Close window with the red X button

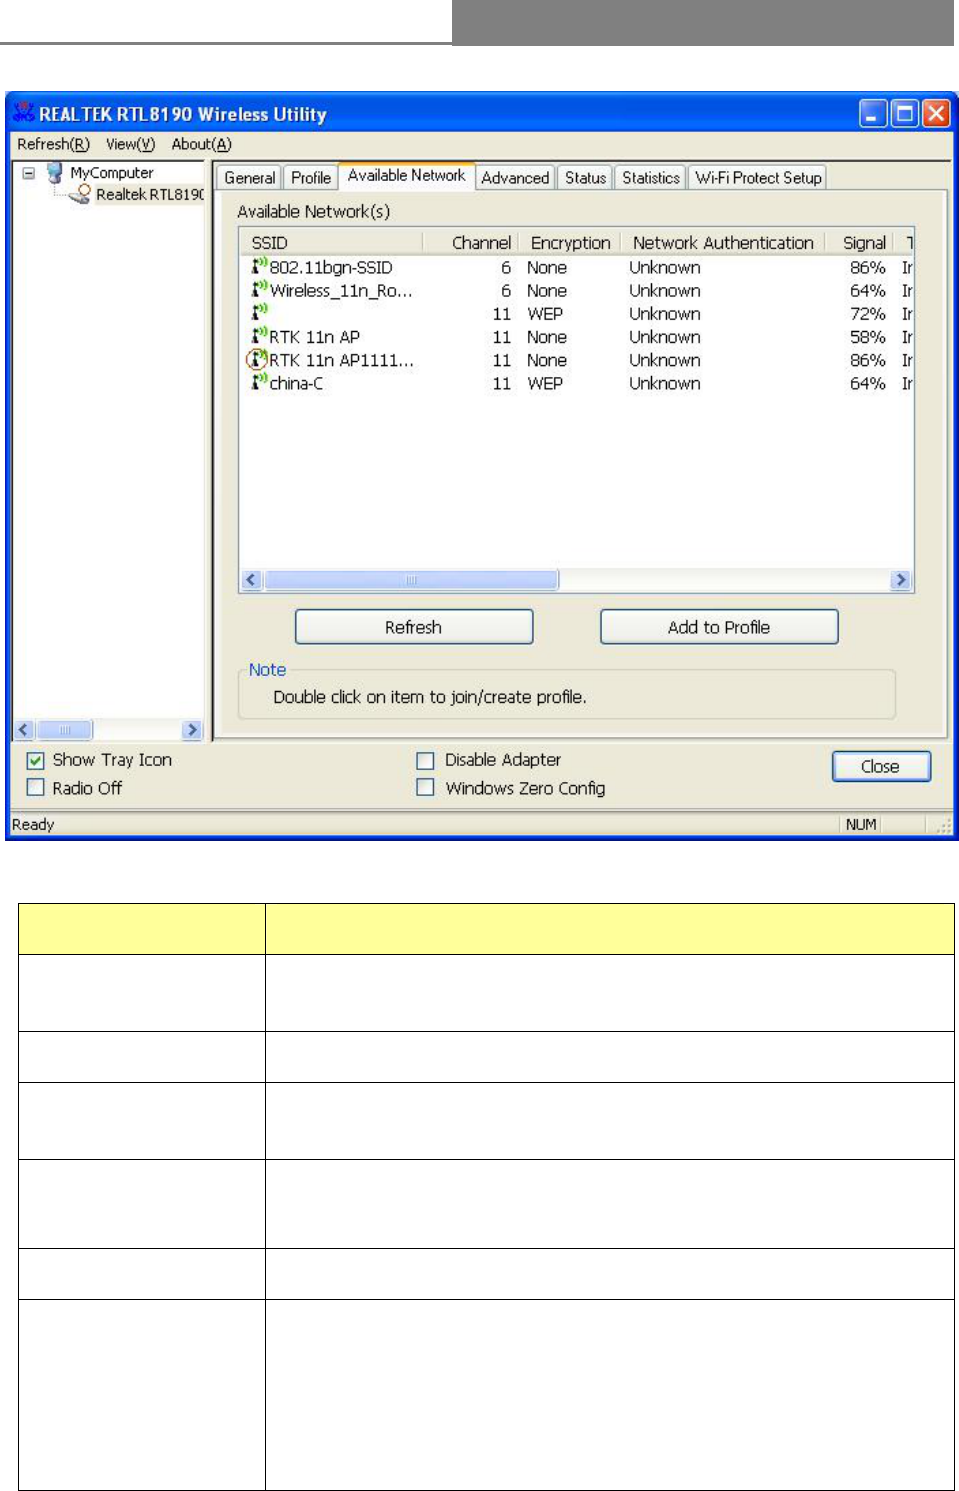click(935, 113)
